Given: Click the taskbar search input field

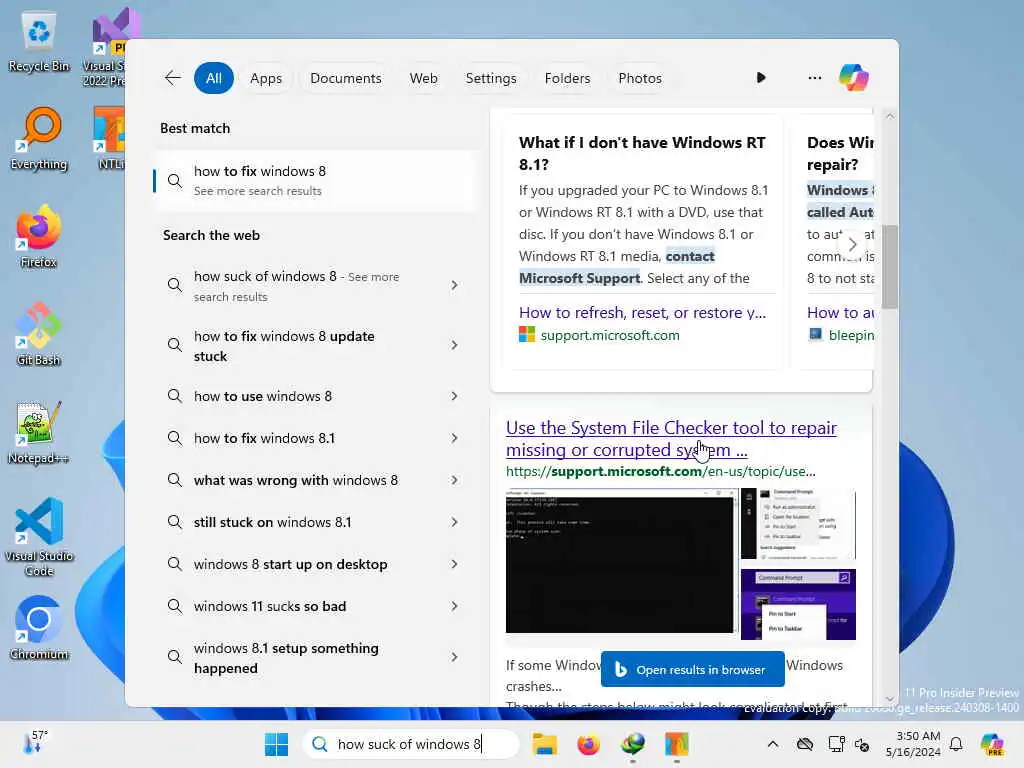Looking at the screenshot, I should click(411, 744).
